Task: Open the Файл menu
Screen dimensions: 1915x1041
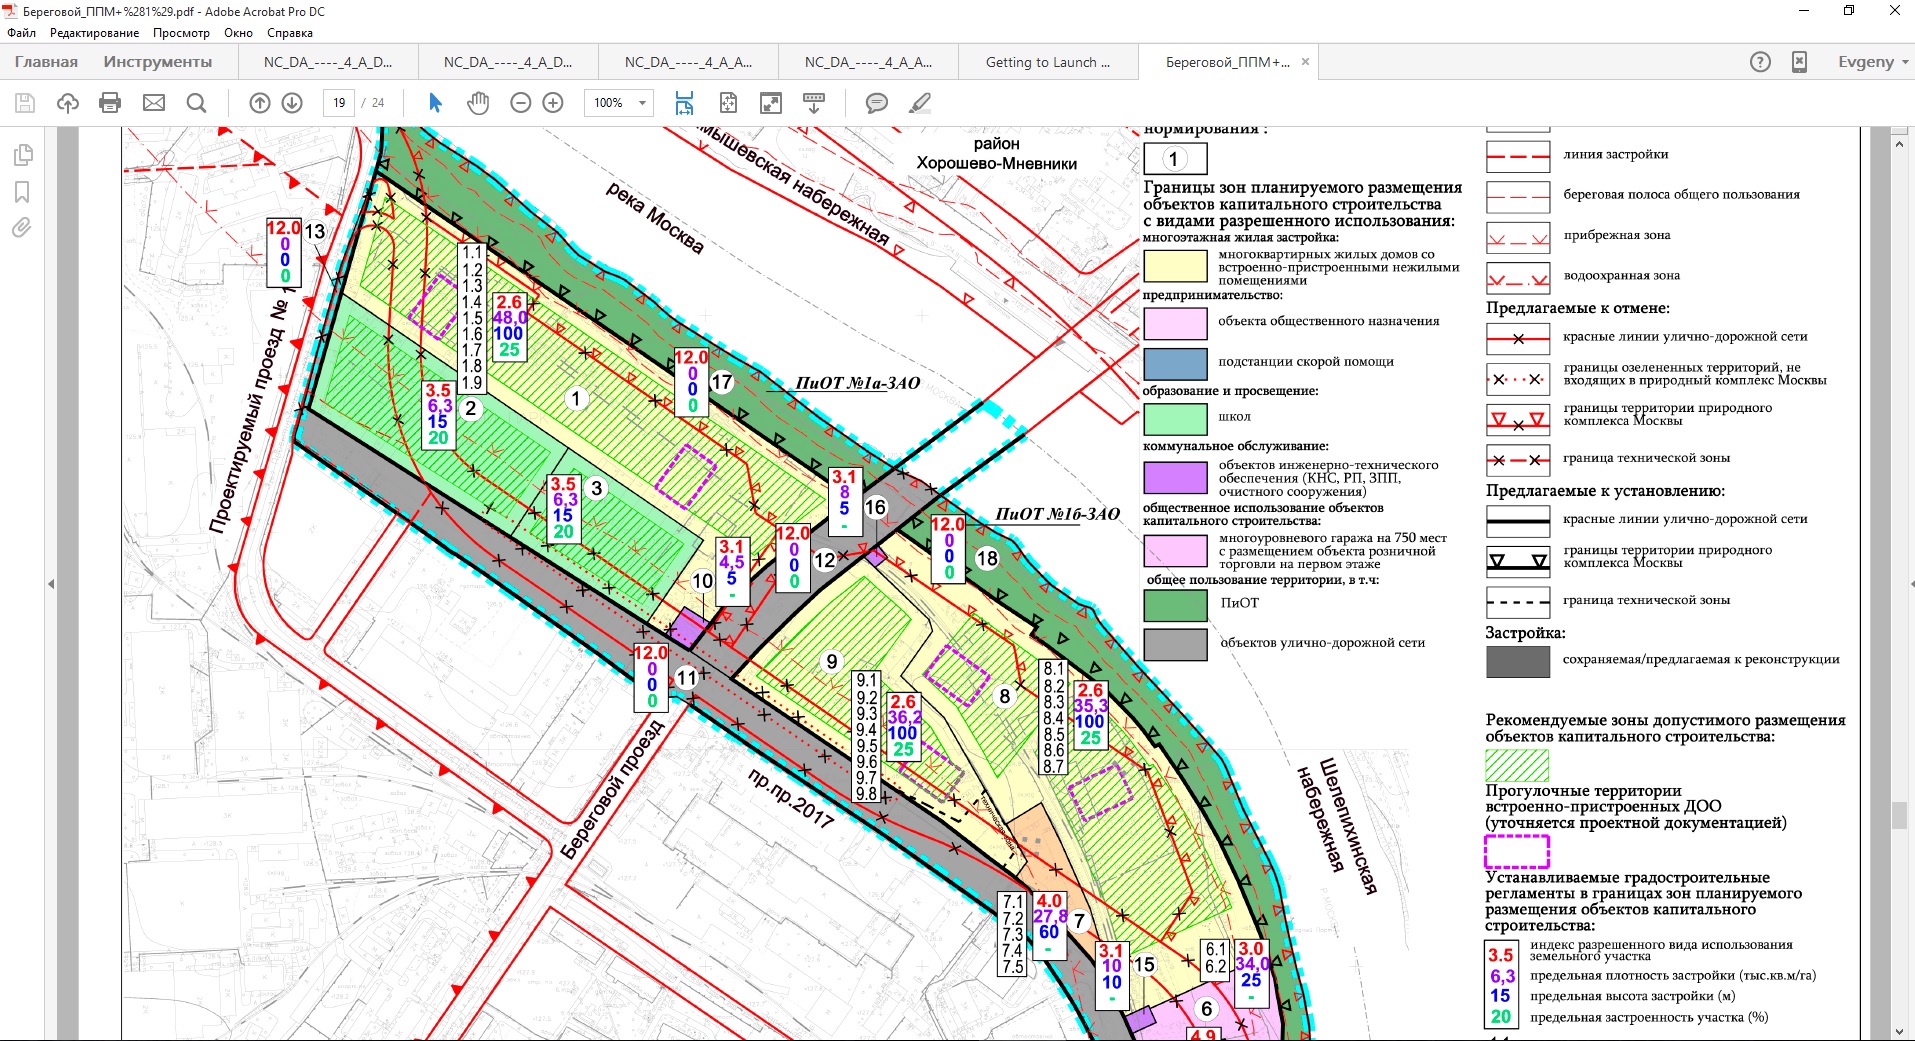Action: [21, 33]
